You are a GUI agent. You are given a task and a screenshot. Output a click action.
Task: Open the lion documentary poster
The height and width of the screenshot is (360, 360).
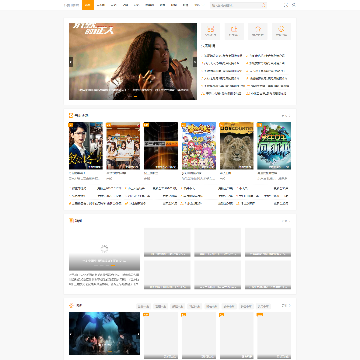(237, 146)
